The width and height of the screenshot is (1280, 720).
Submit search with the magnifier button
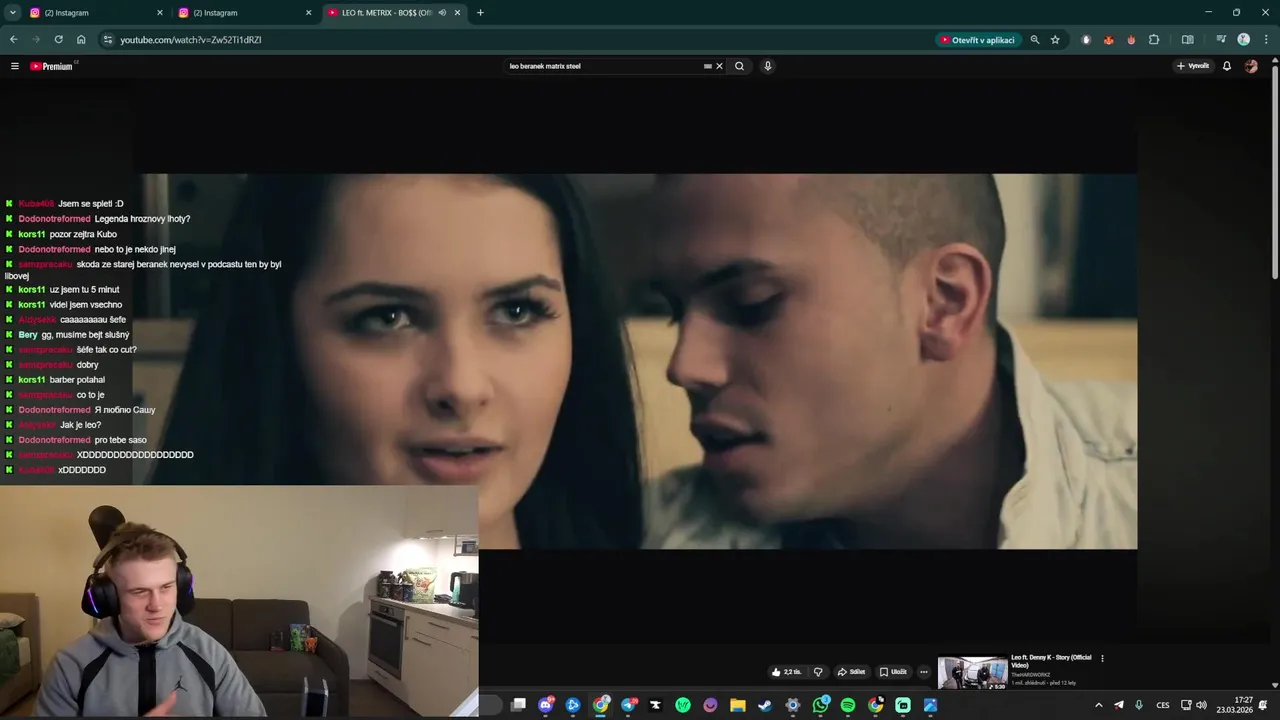[x=739, y=66]
